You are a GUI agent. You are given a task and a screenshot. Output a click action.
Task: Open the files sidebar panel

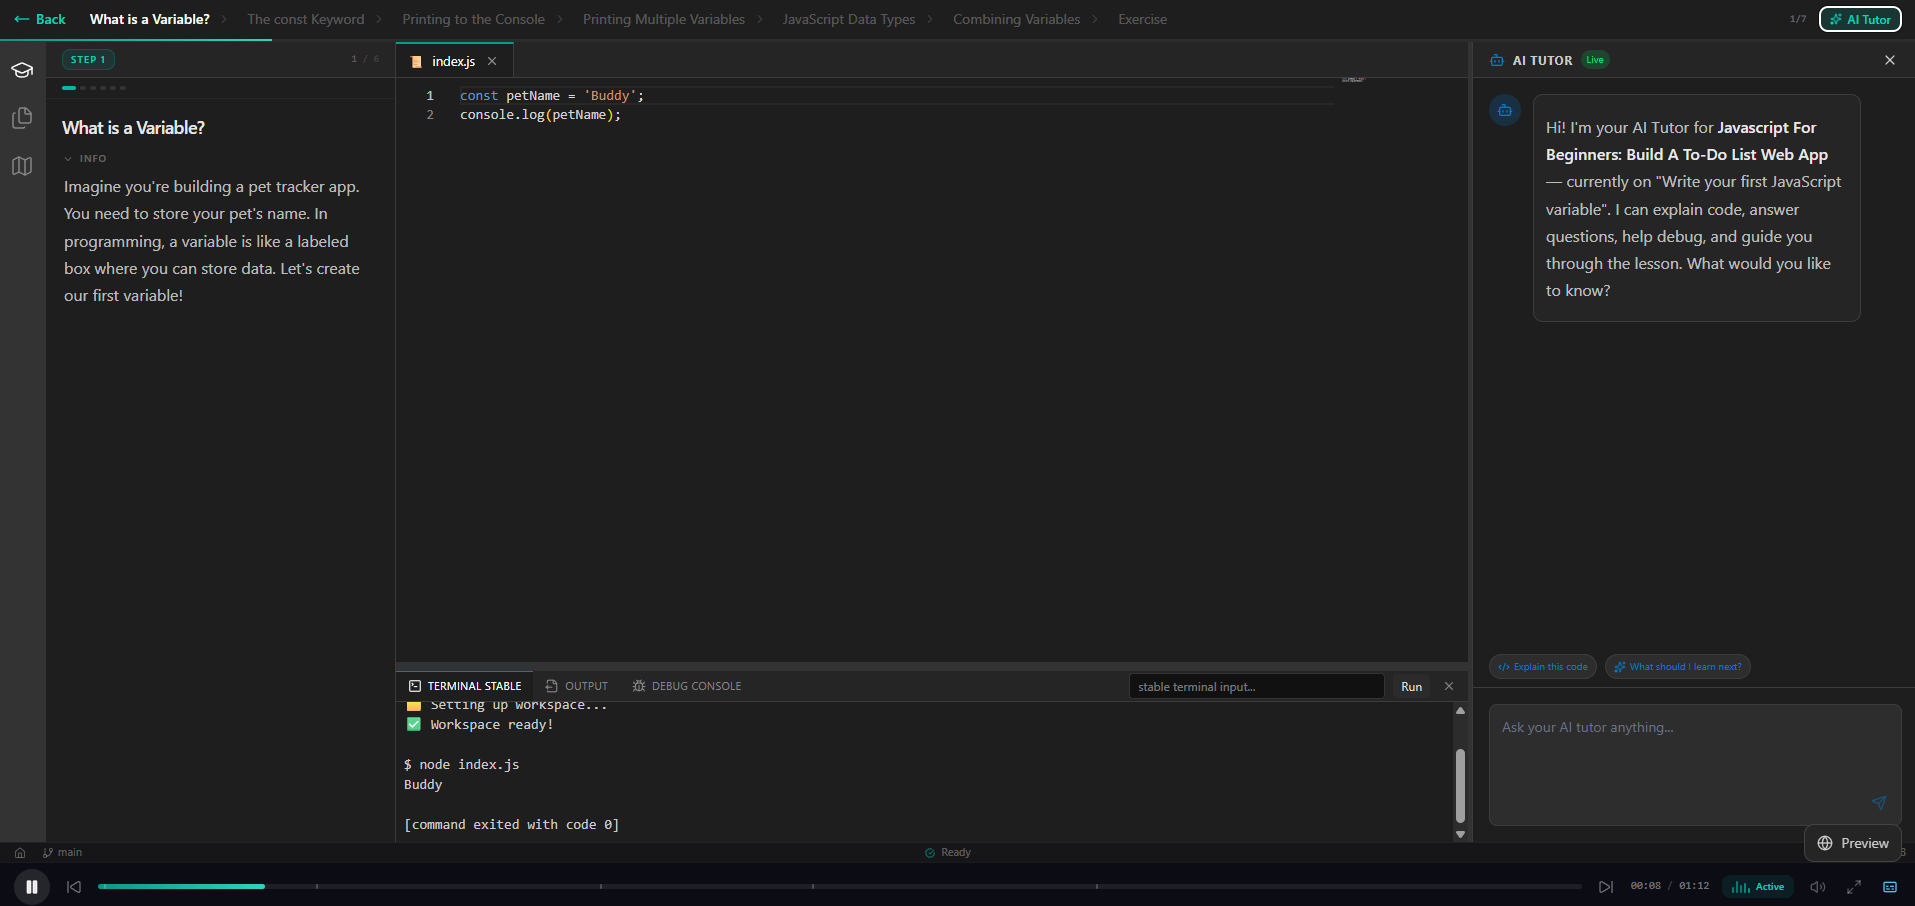point(22,118)
